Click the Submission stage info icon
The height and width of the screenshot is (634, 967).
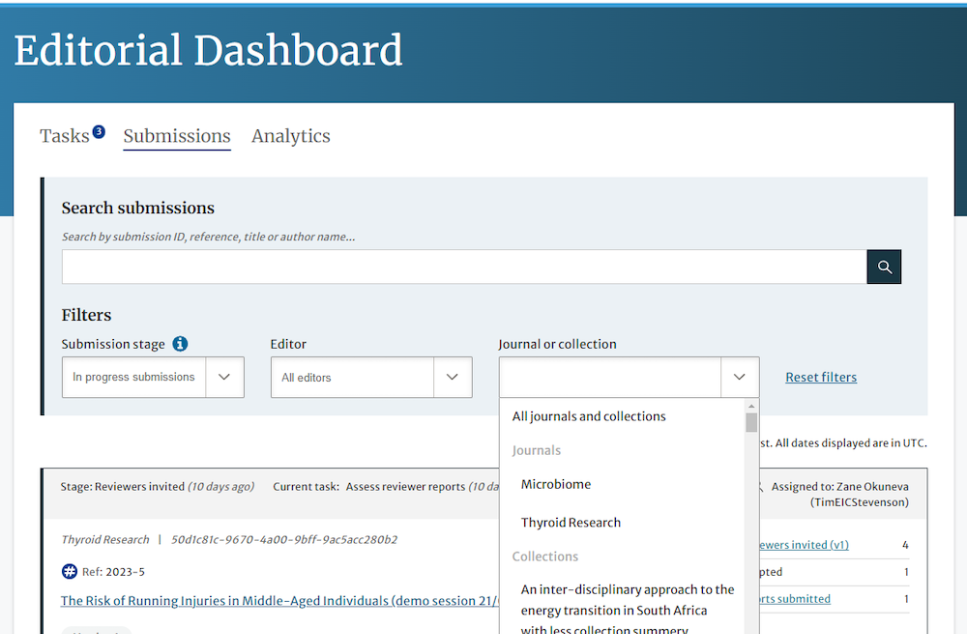click(x=180, y=344)
